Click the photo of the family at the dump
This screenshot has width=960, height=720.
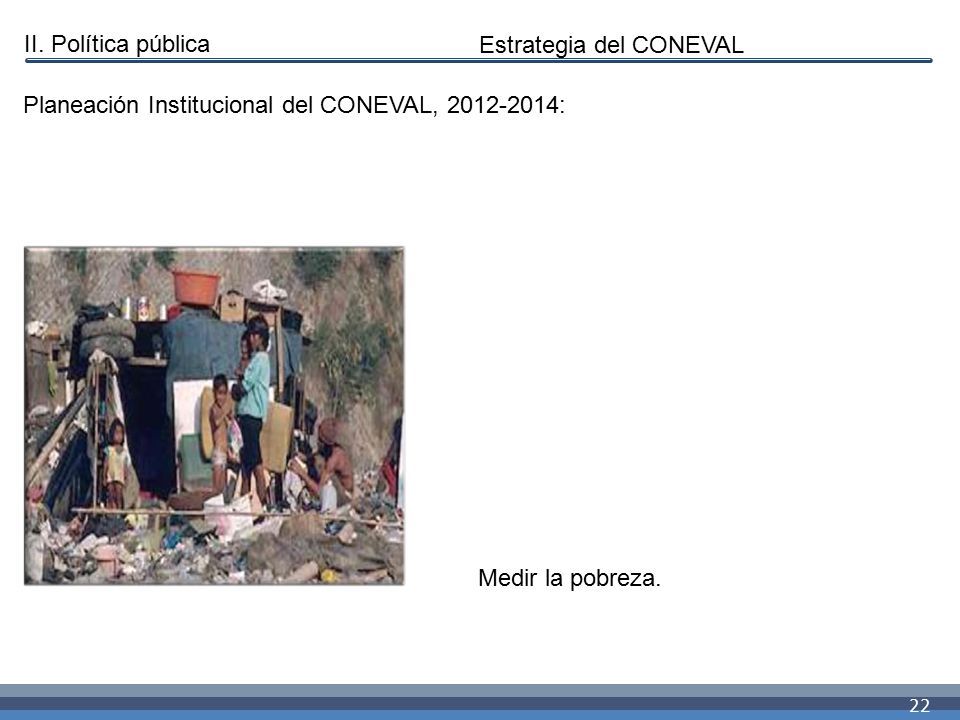[x=214, y=416]
